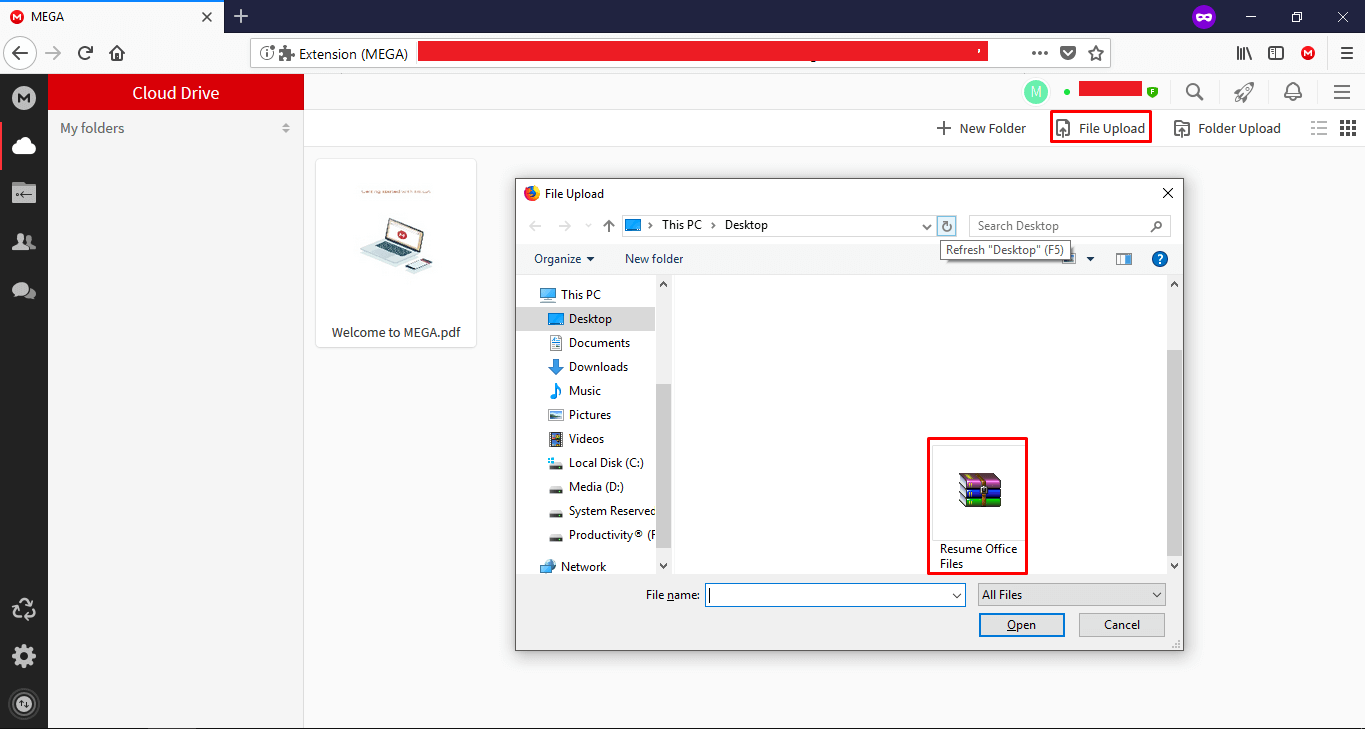The image size is (1365, 729).
Task: Click the refresh Desktop button in dialog
Action: 947,226
